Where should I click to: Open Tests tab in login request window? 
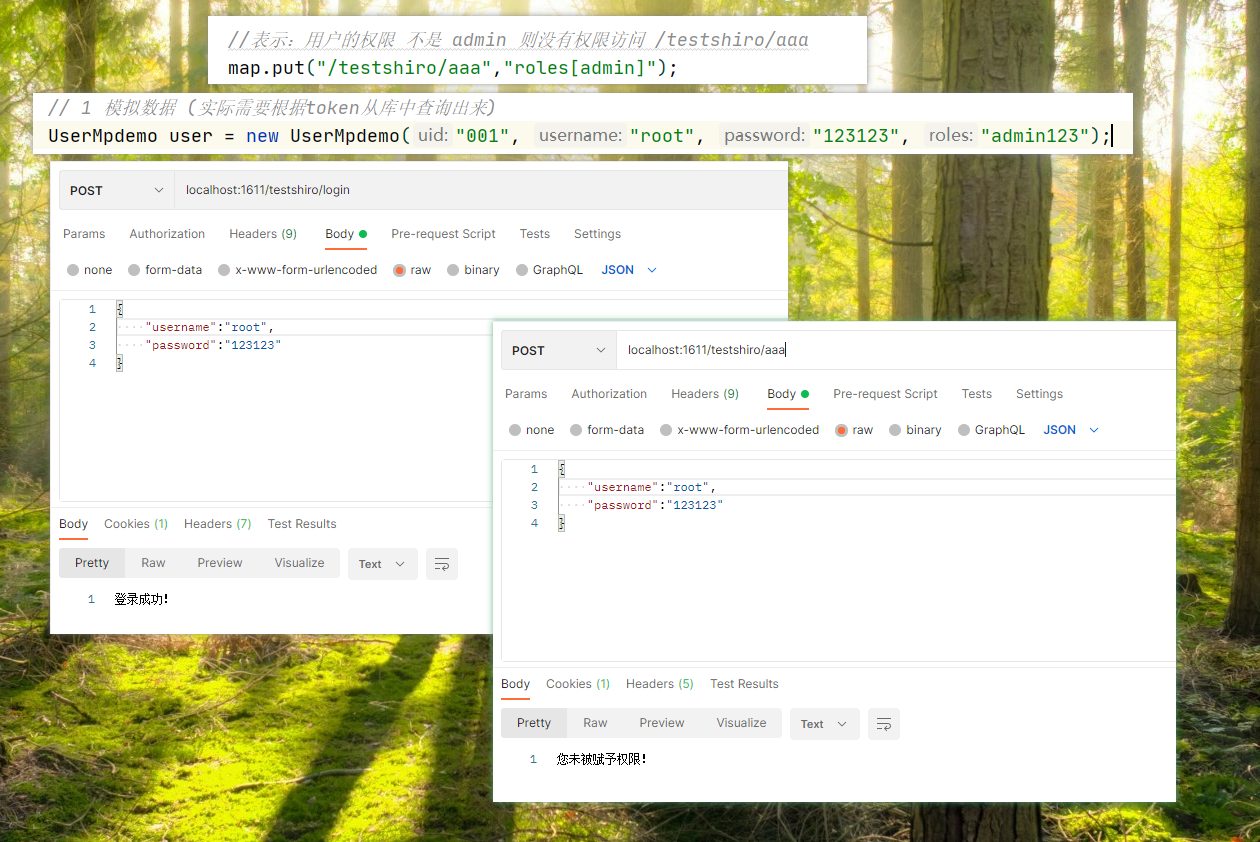click(x=535, y=234)
